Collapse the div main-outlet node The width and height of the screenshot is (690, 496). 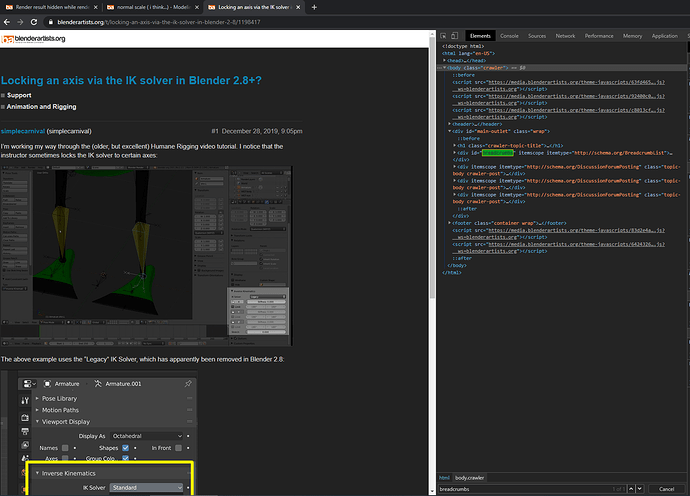tap(449, 131)
